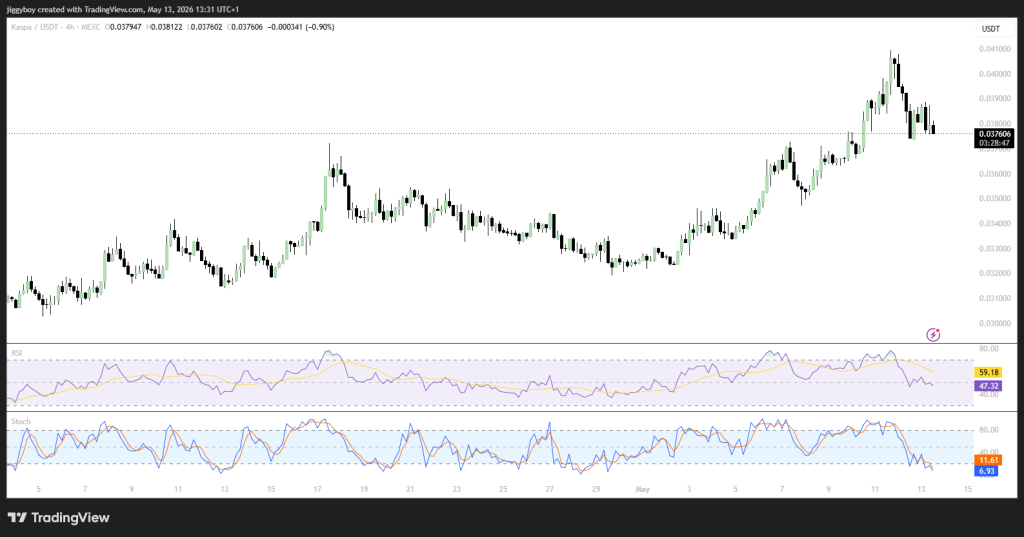
Task: Click the open value 0.037947
Action: (x=123, y=27)
